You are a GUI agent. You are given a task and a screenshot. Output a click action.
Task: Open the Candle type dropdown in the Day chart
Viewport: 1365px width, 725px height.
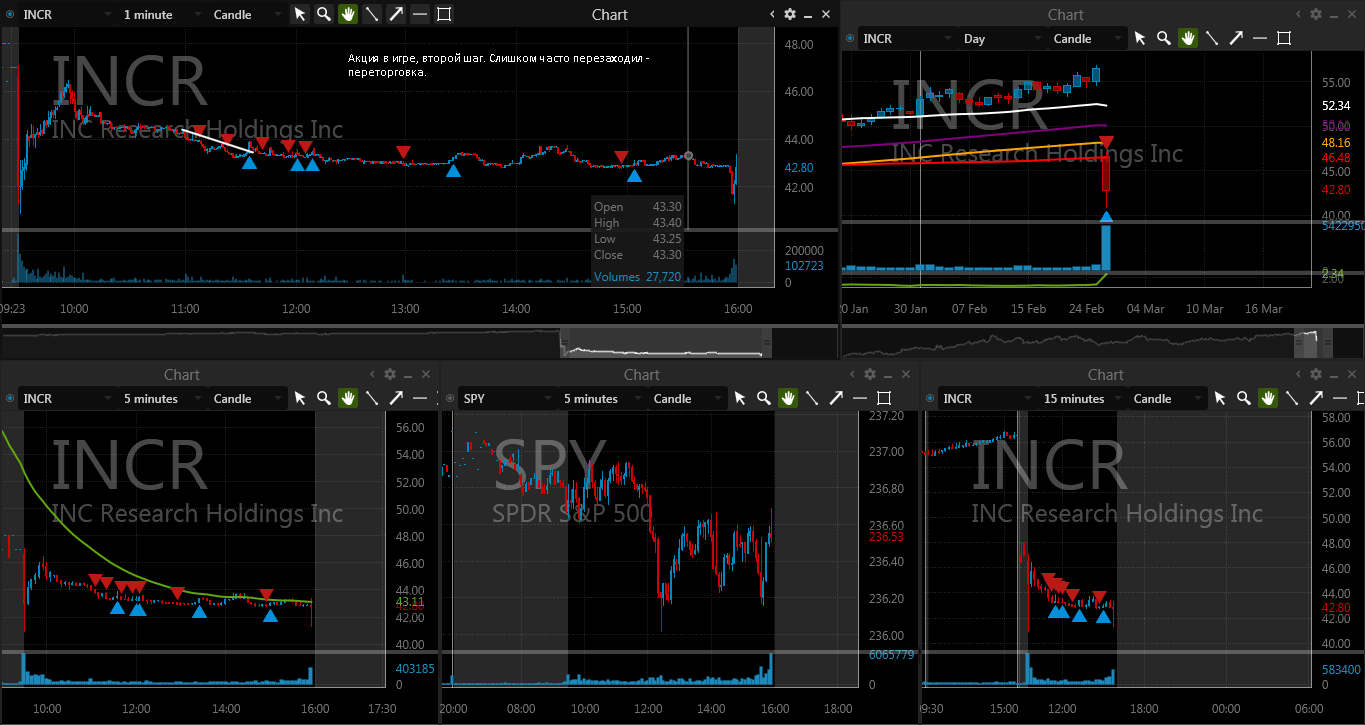1086,38
